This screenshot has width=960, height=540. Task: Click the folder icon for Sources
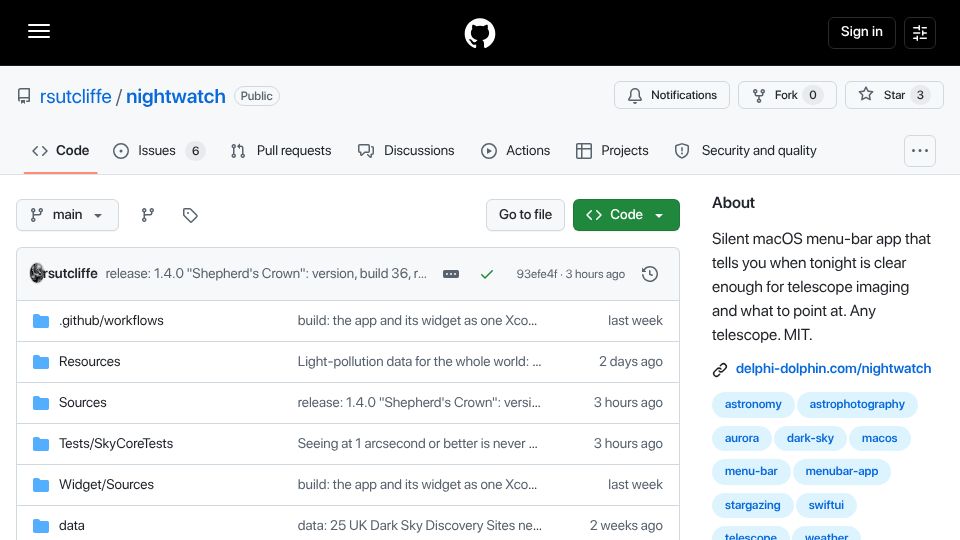point(41,403)
